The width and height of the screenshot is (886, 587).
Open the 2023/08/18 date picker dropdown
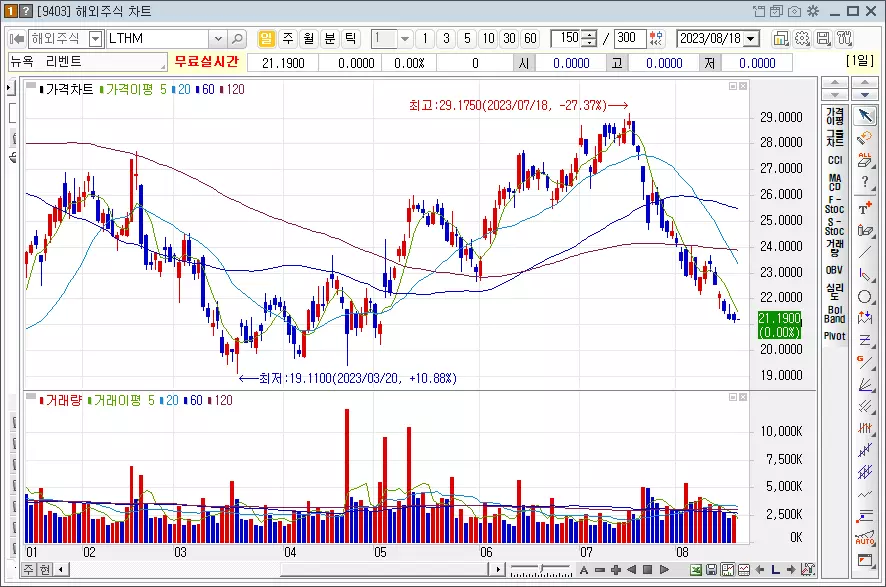click(751, 39)
